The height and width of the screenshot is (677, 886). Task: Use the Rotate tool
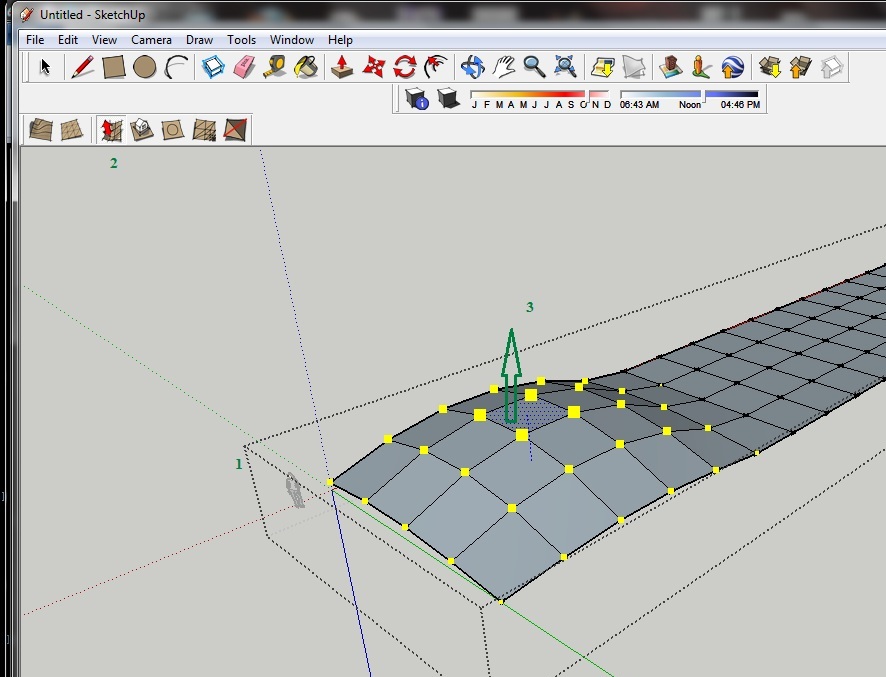coord(404,67)
